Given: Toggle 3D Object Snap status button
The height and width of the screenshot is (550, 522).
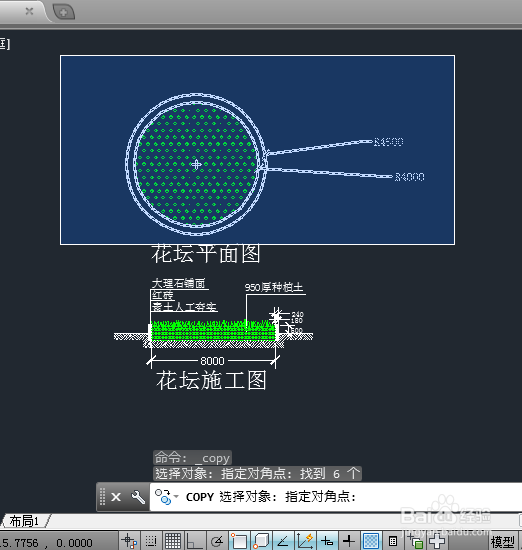Looking at the screenshot, I should coord(261,541).
